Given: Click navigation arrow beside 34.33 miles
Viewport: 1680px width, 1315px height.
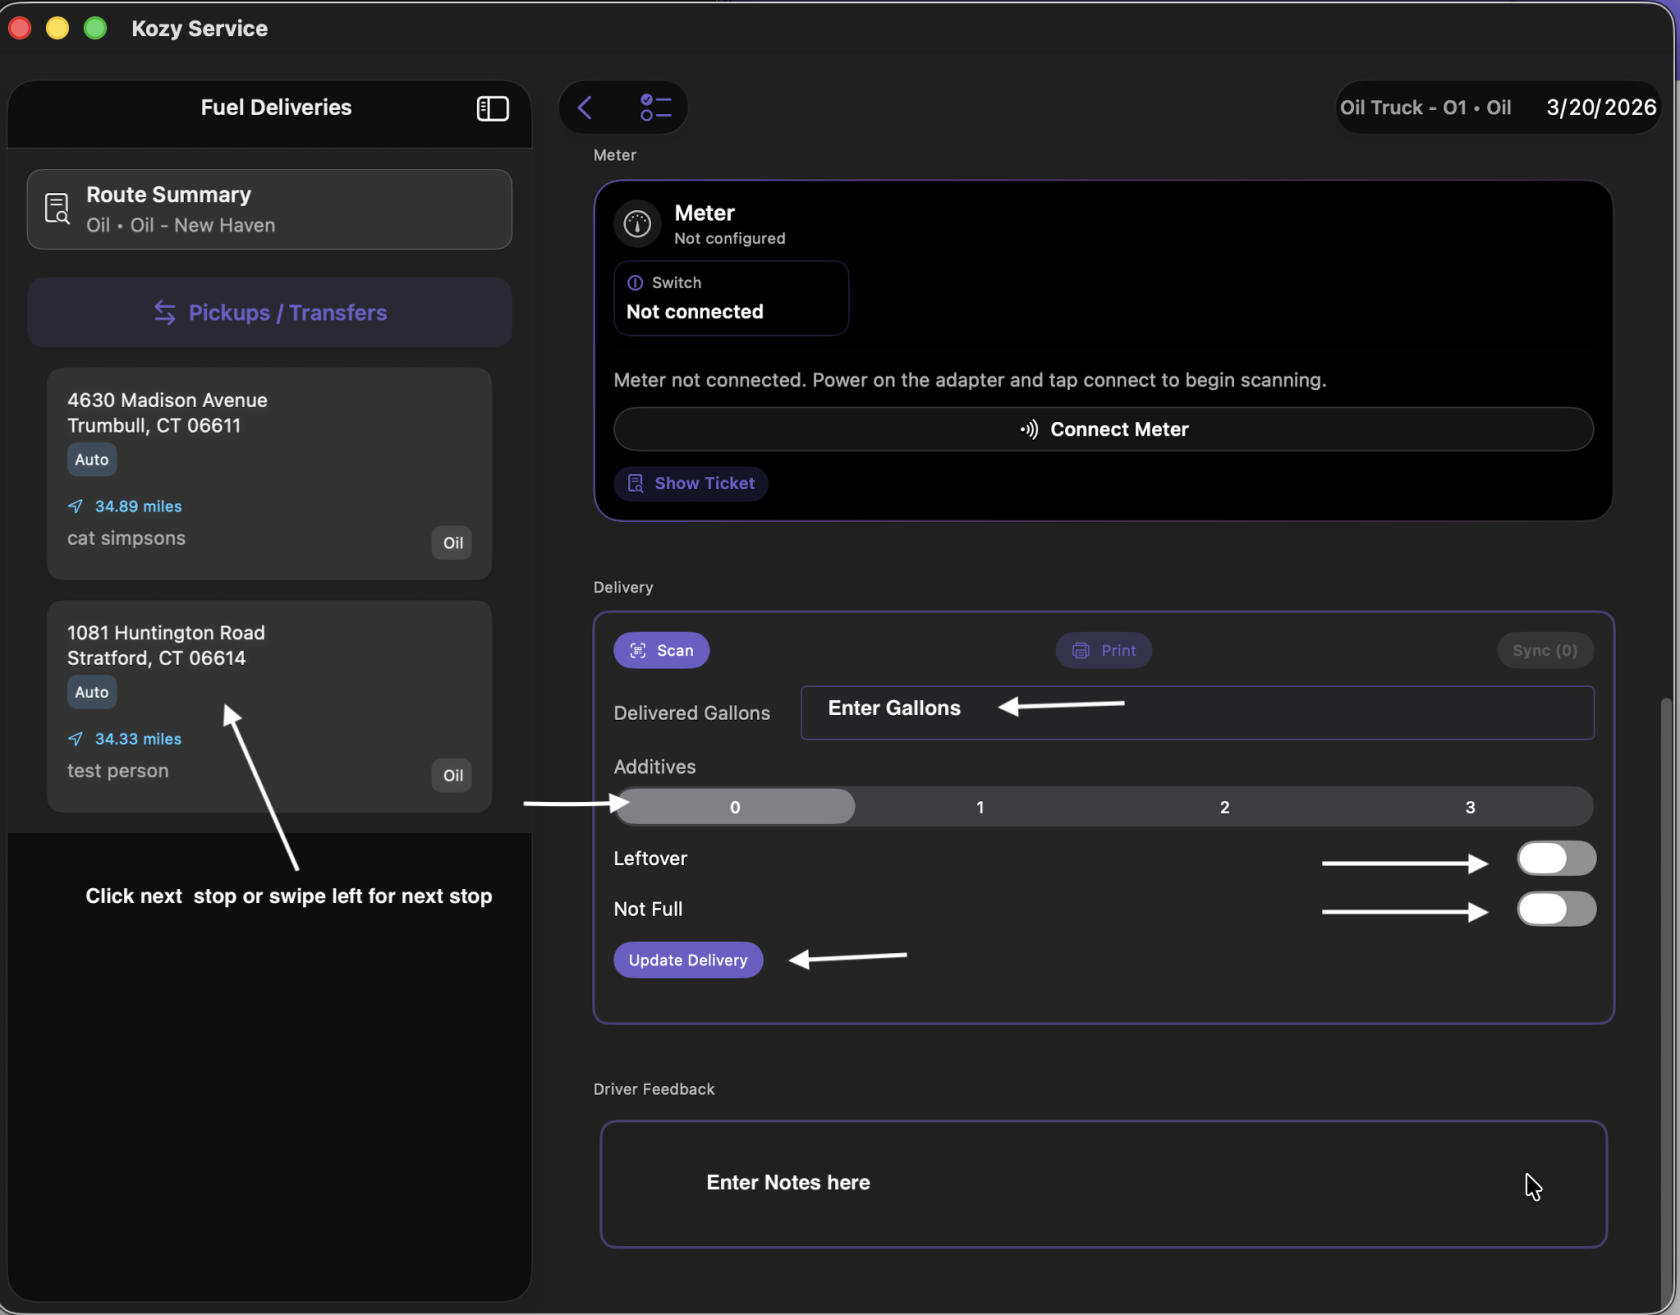Looking at the screenshot, I should (x=76, y=739).
